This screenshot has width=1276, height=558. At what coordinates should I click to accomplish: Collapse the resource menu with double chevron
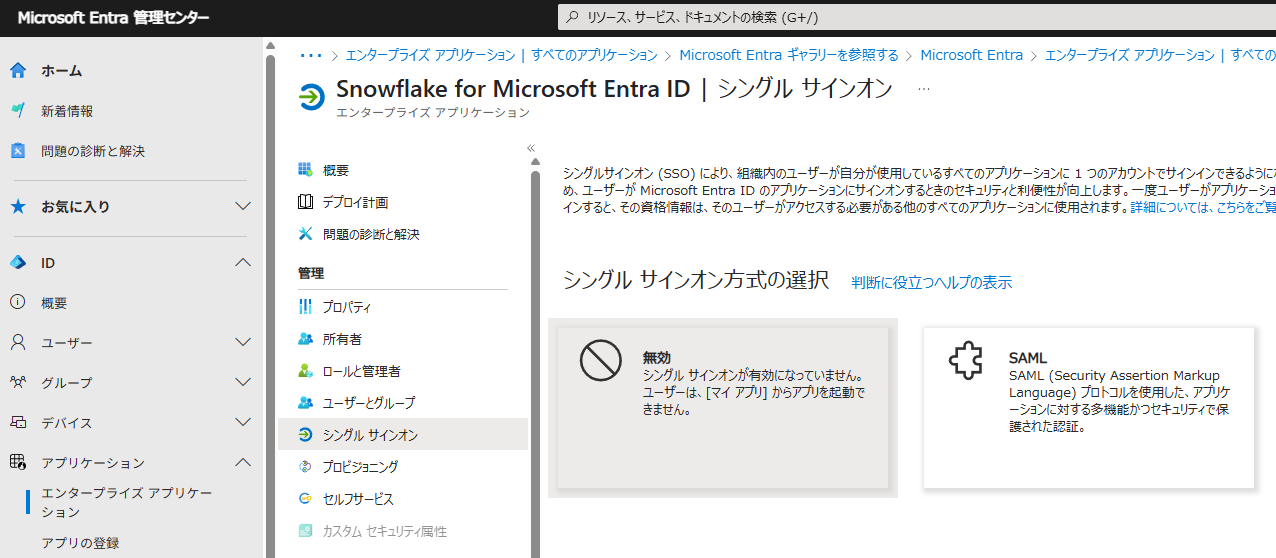pos(531,148)
